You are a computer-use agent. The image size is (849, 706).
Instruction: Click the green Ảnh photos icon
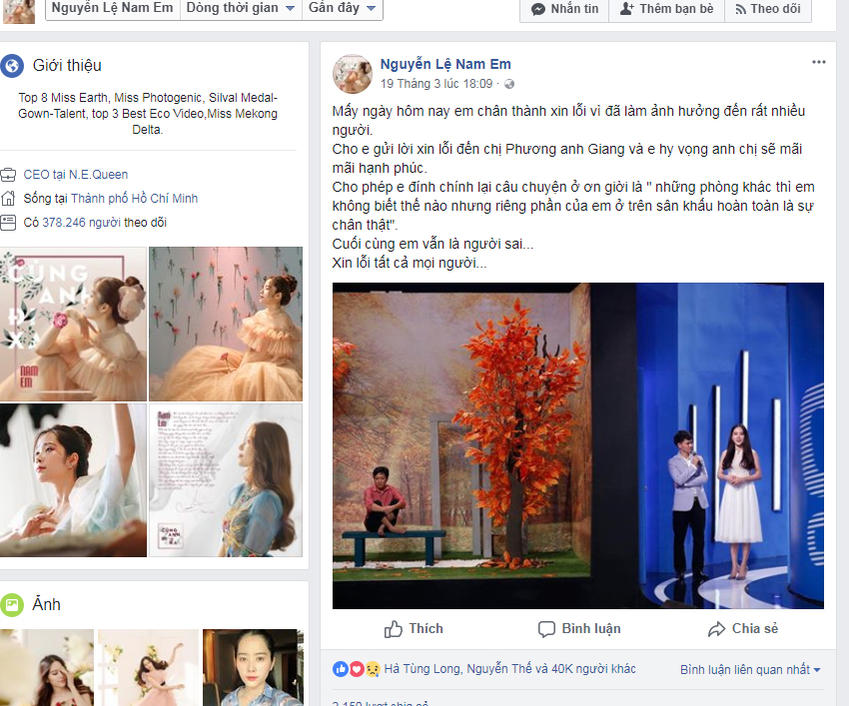(12, 605)
